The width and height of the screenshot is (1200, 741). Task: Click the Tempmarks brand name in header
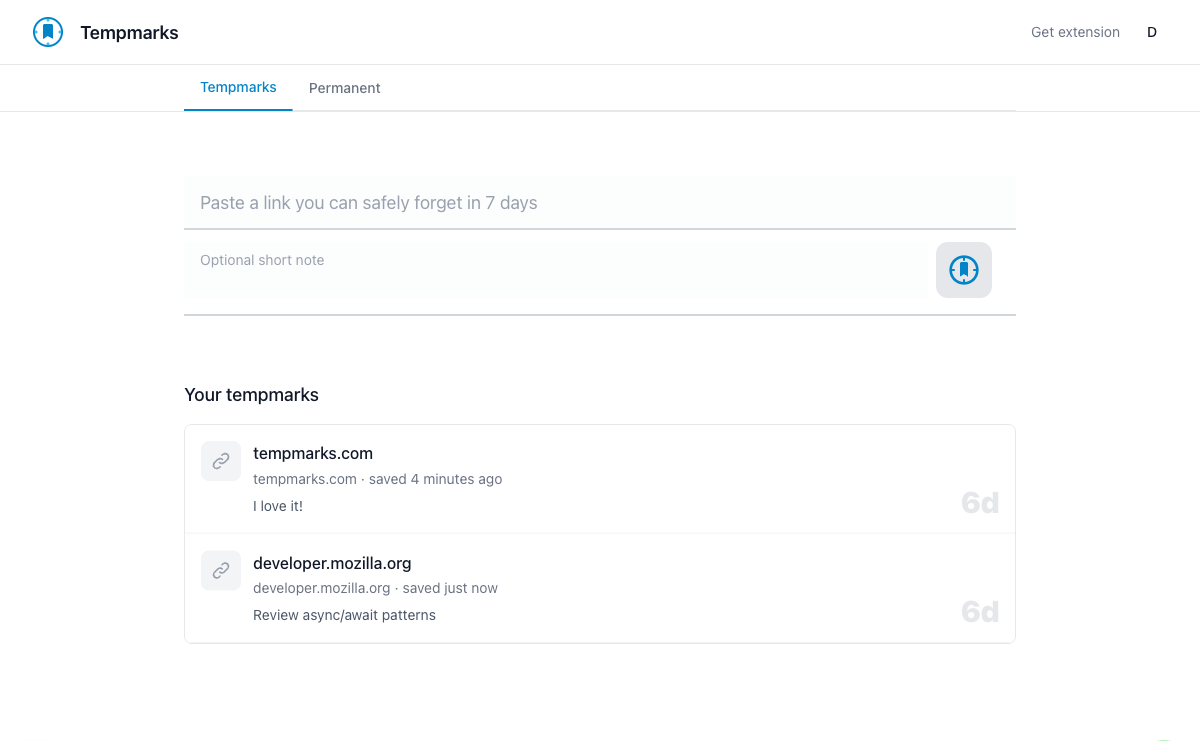click(x=129, y=33)
